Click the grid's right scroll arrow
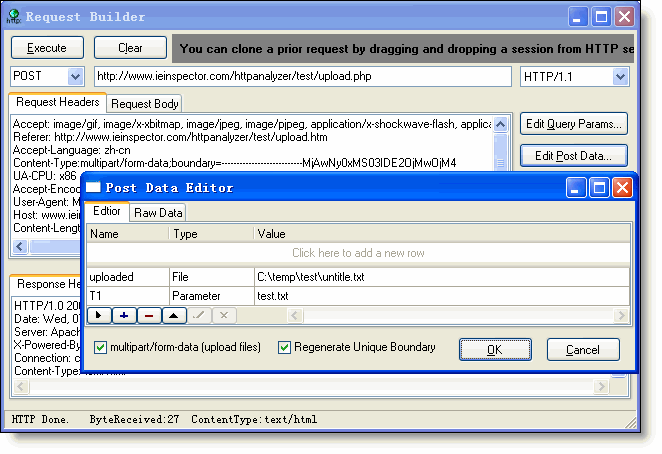662x454 pixels. click(x=621, y=315)
